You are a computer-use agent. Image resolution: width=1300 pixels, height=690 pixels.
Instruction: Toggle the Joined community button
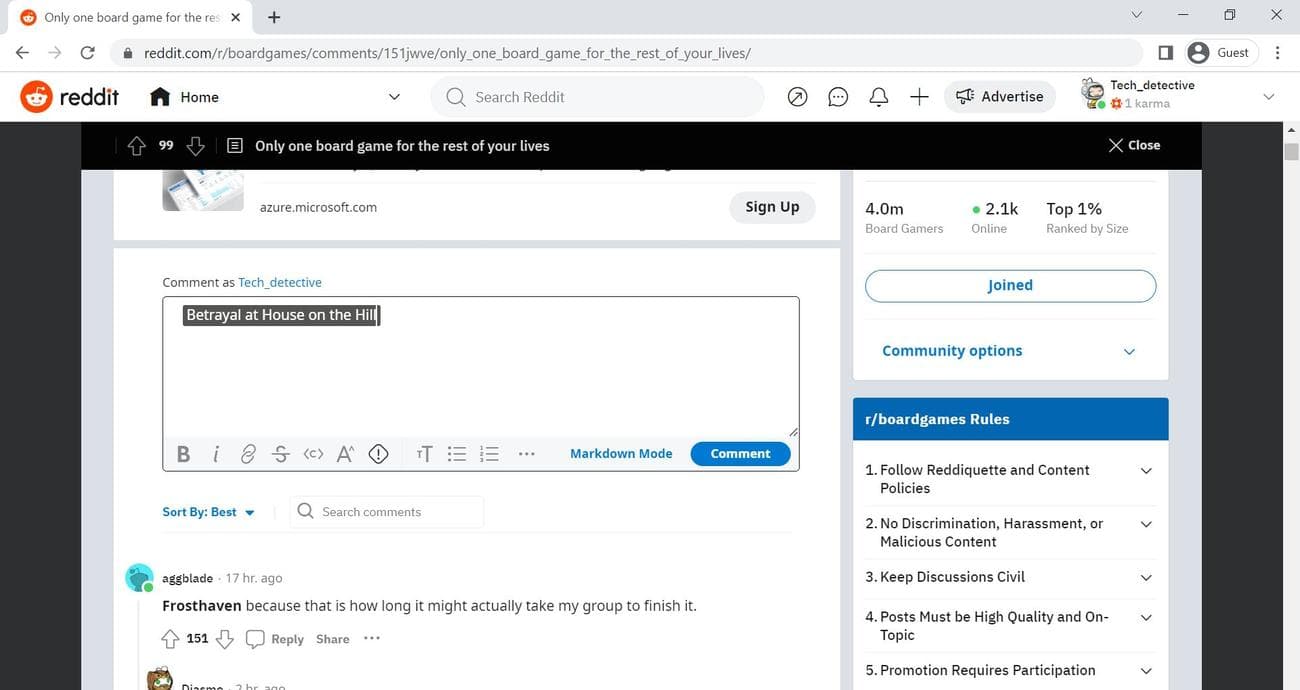1010,285
